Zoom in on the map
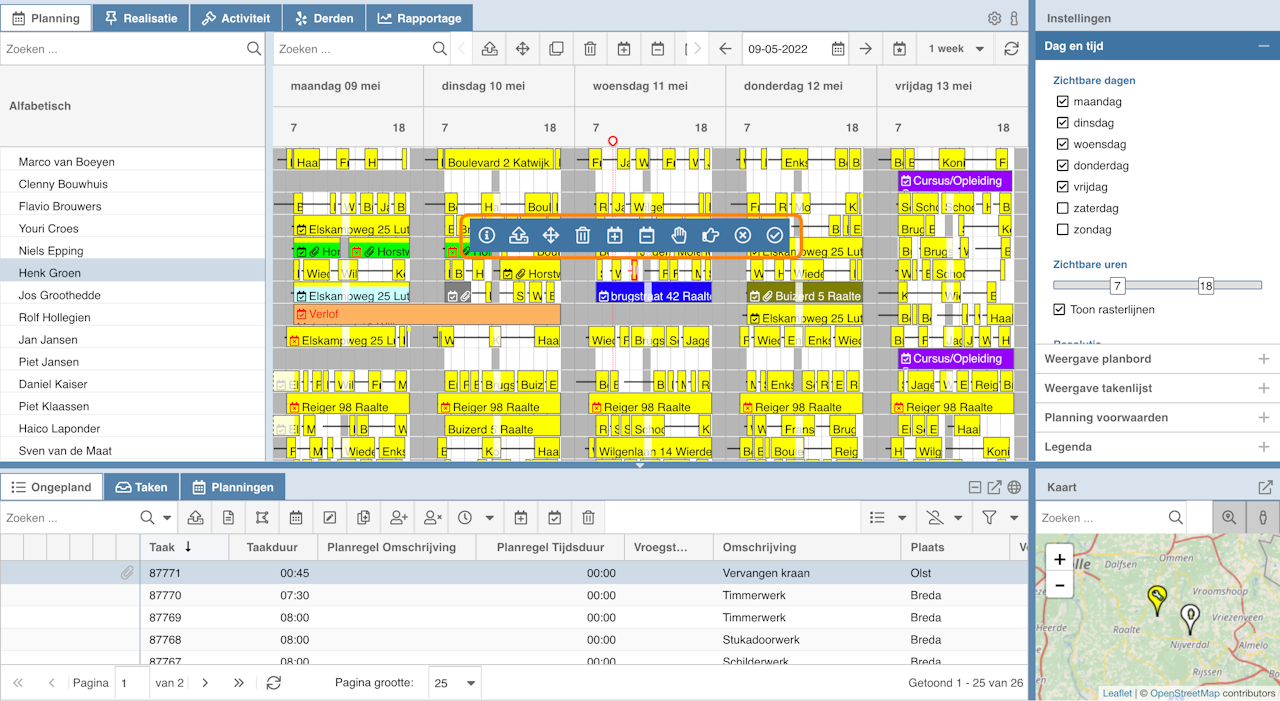Screen dimensions: 1280x701 (x=1059, y=559)
